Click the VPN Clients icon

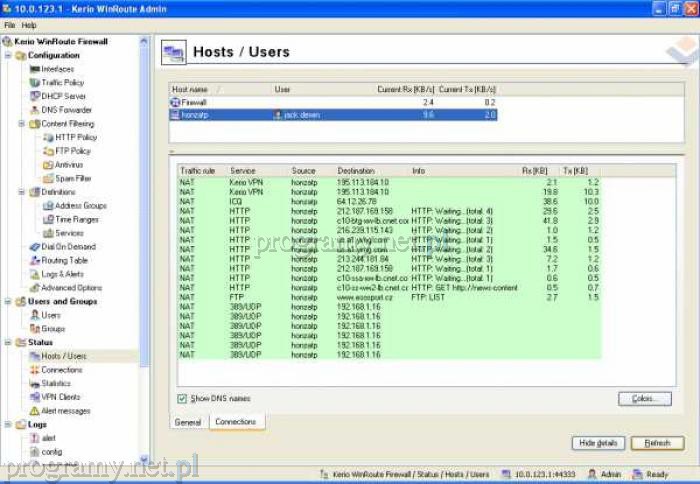(x=35, y=397)
